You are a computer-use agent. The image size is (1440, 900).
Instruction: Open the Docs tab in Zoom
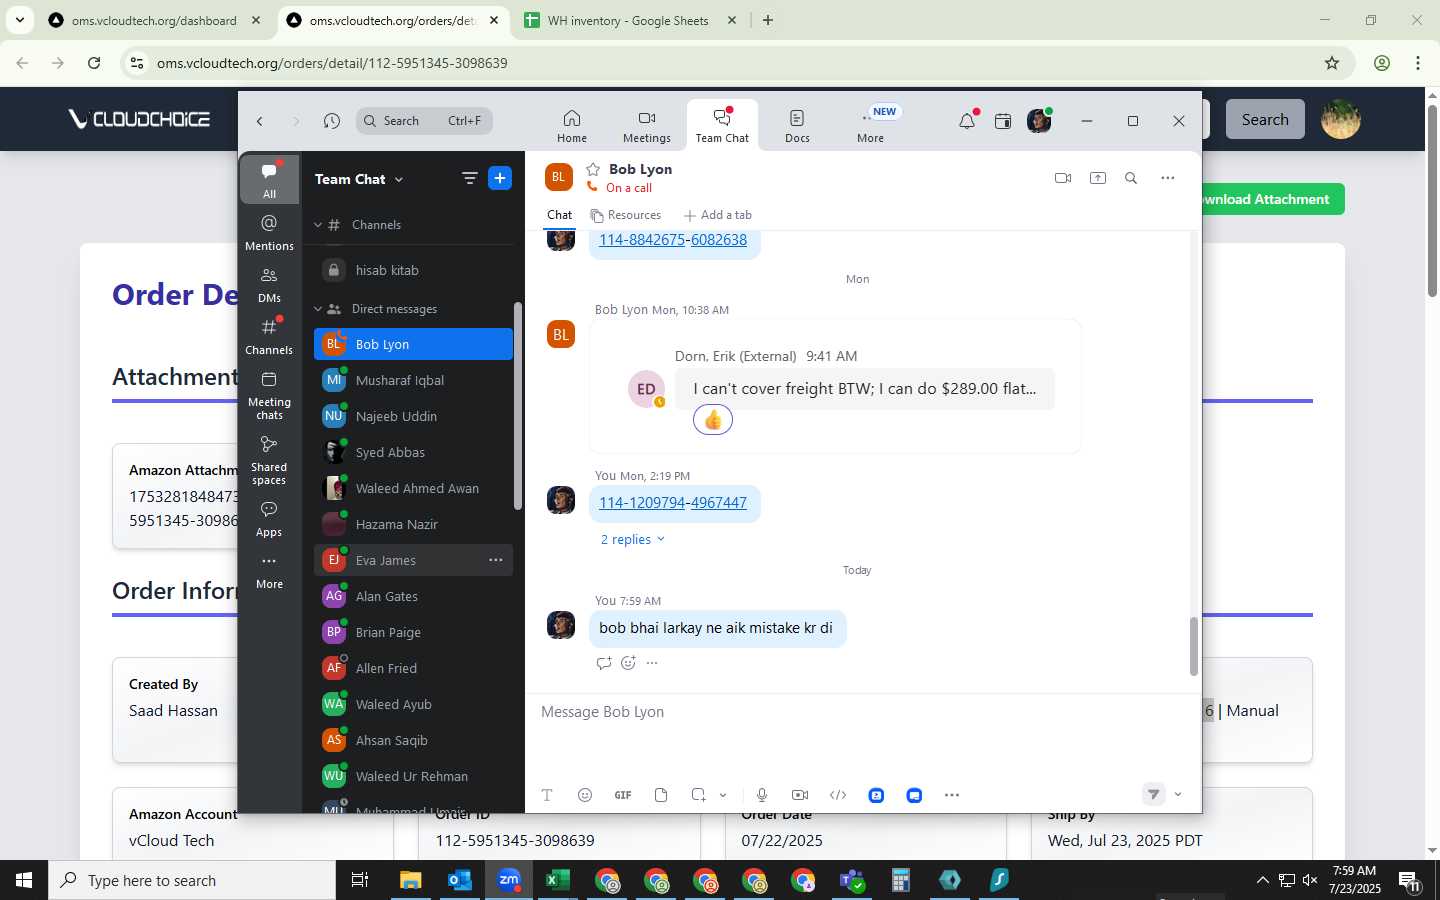797,126
